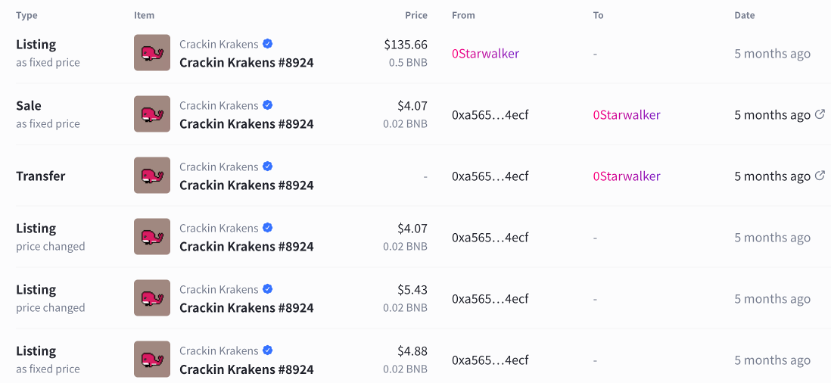
Task: Click verified badge in $5.43 Listing row
Action: click(268, 290)
